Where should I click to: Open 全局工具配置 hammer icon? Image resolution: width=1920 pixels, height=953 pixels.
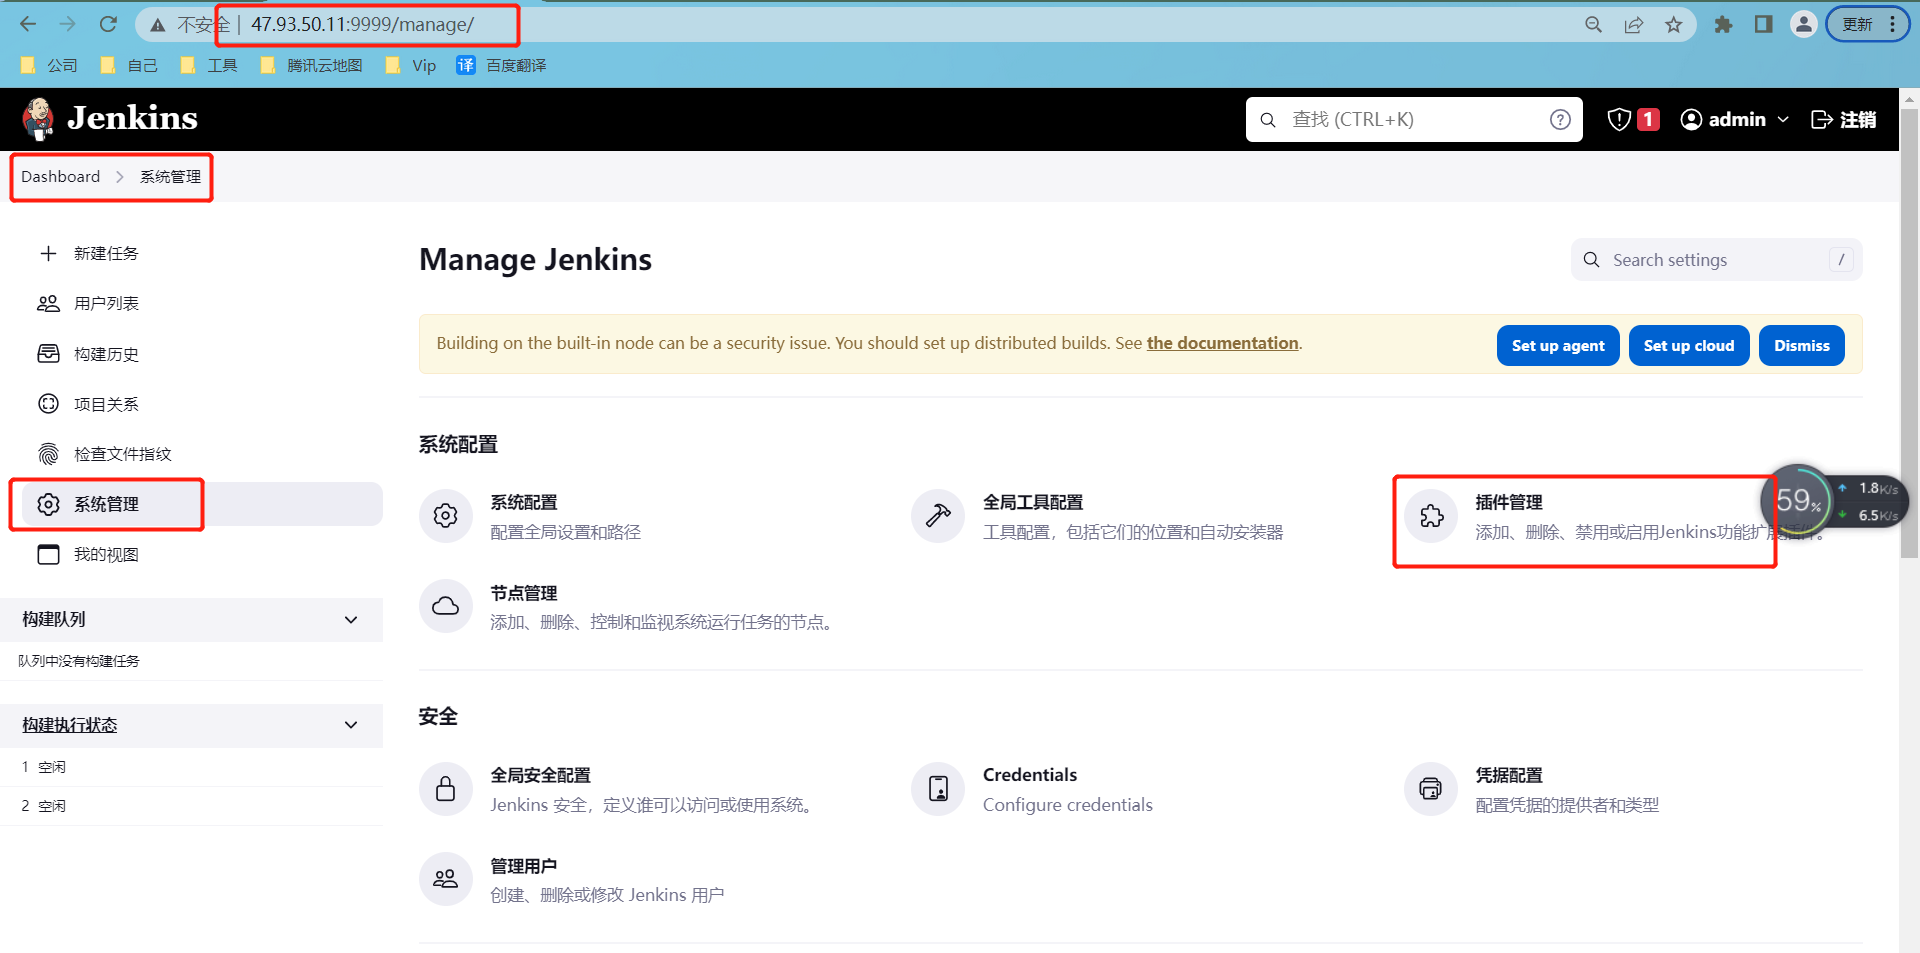coord(938,516)
